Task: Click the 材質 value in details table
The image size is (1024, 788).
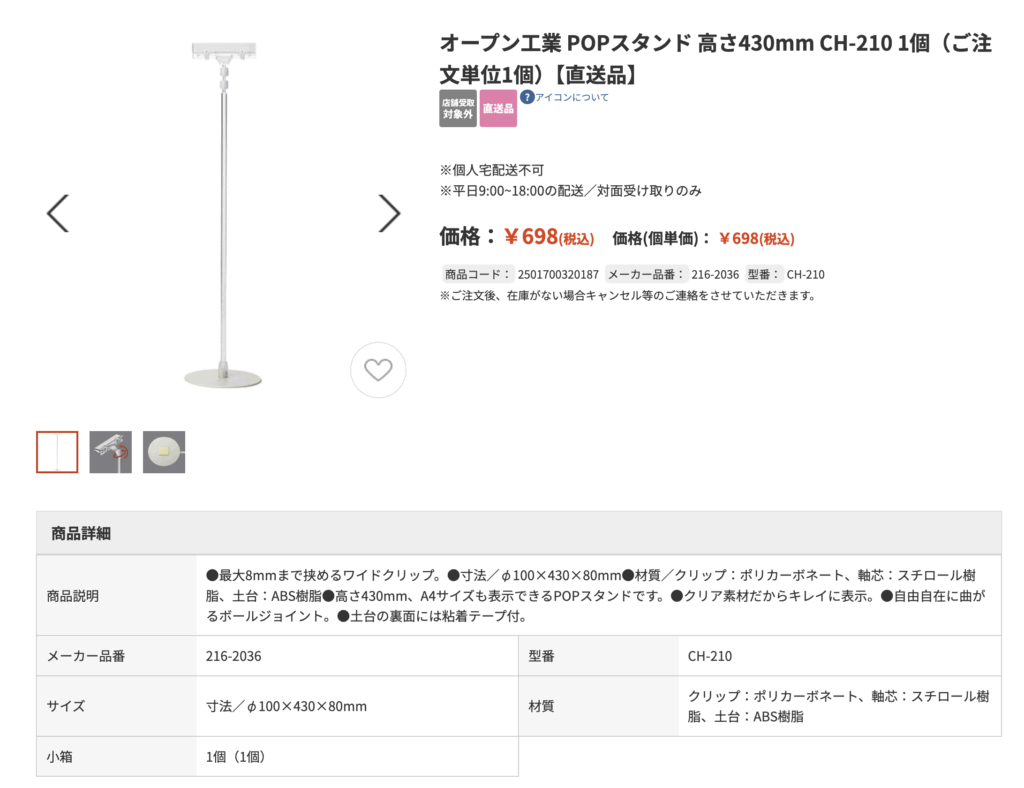Action: (x=838, y=706)
